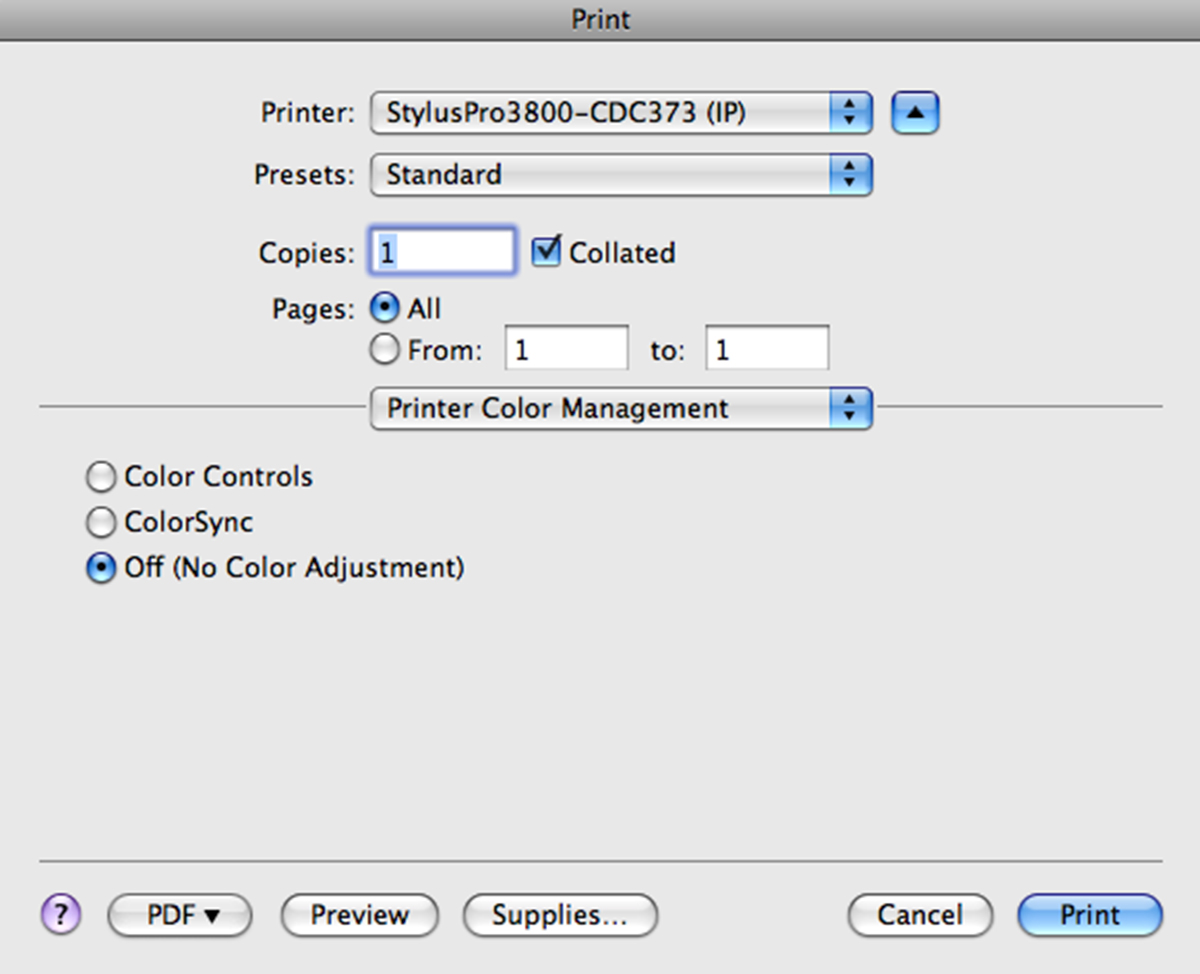Screen dimensions: 1200x974
Task: Choose the Color Controls option
Action: [x=100, y=477]
